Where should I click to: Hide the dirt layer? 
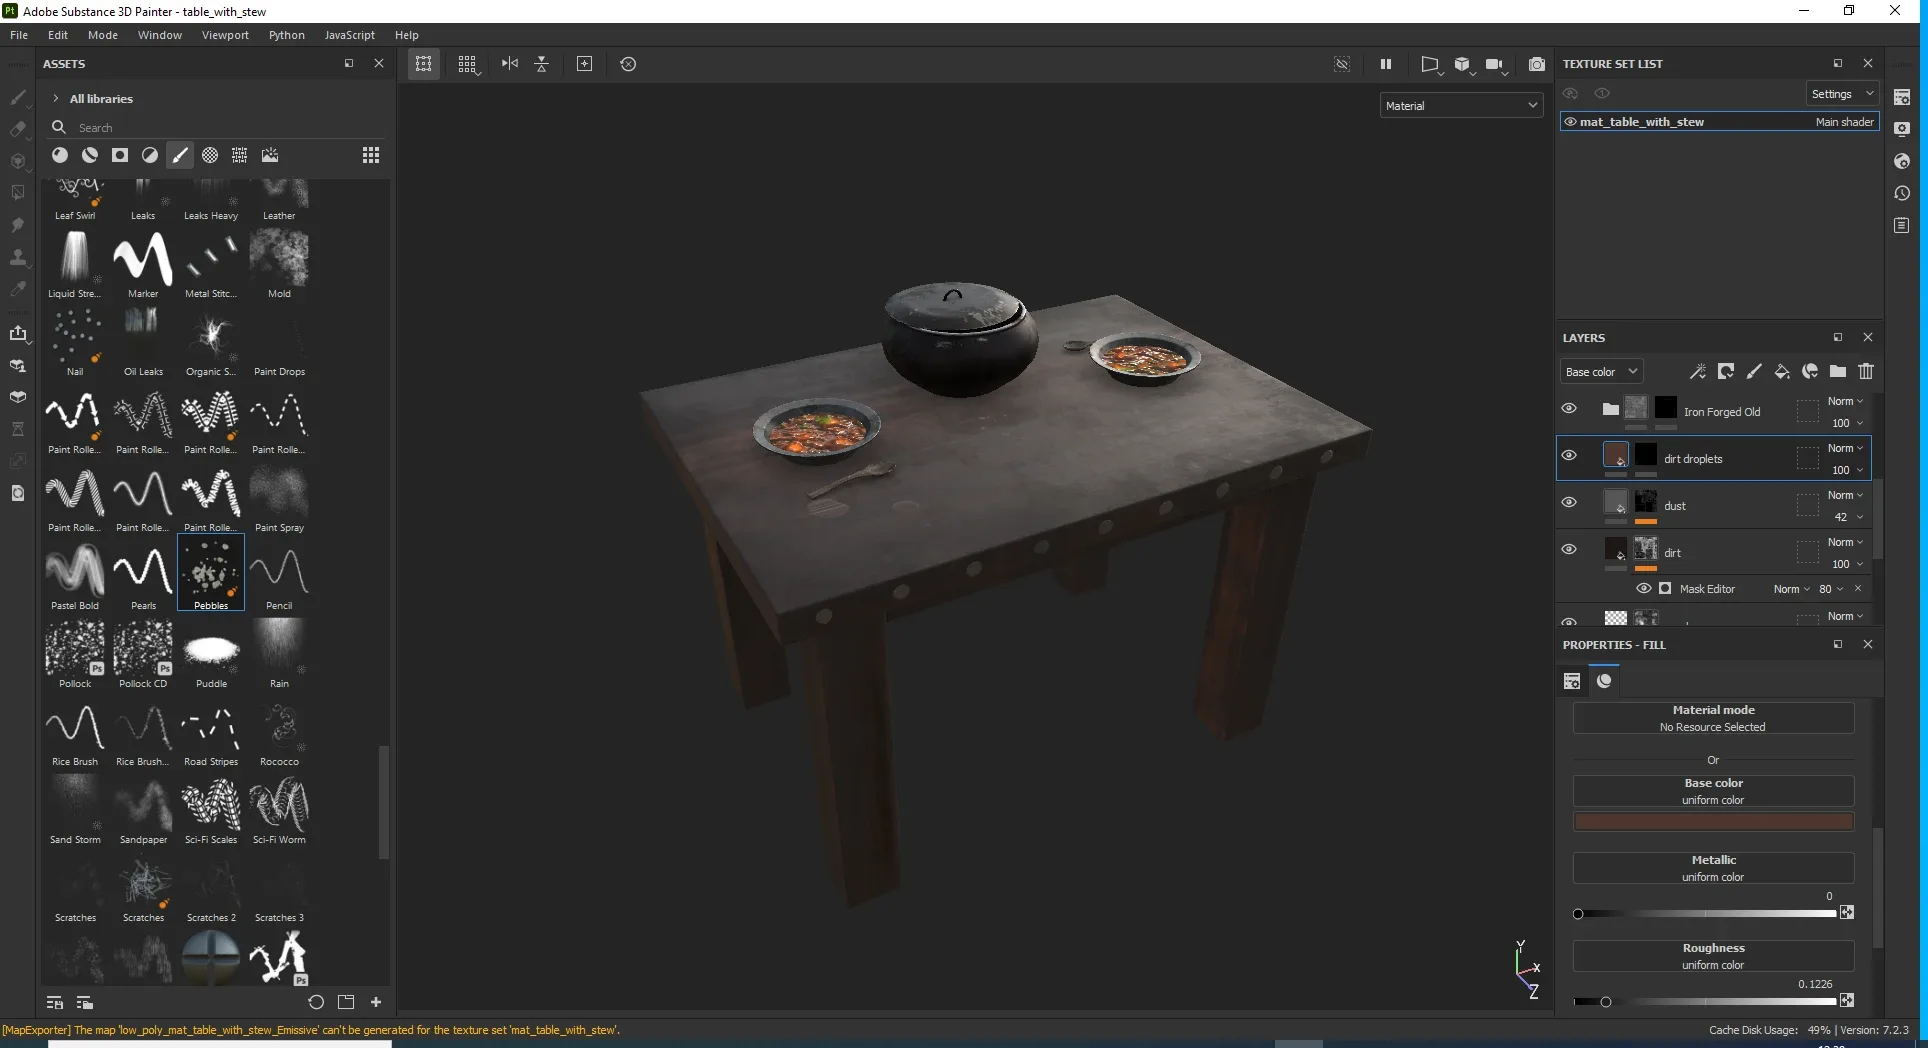(x=1569, y=549)
